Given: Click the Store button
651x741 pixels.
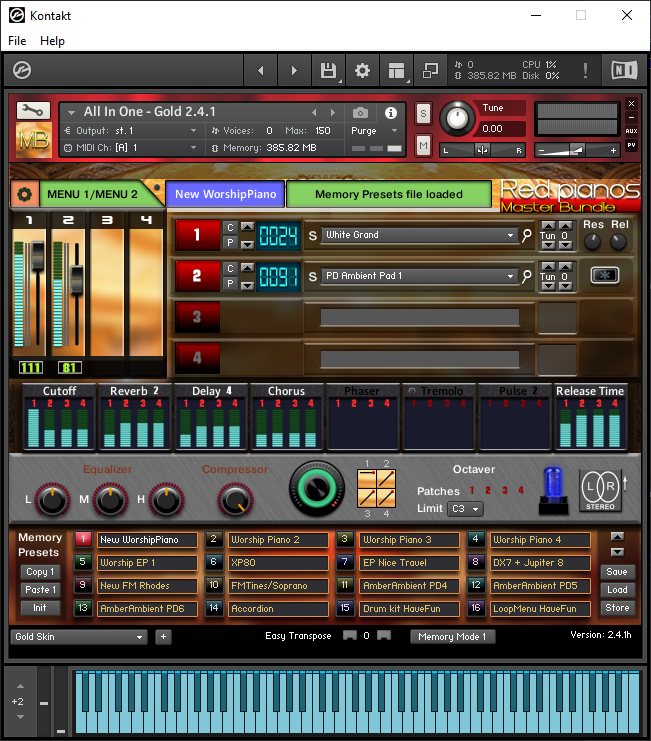Looking at the screenshot, I should coord(617,608).
